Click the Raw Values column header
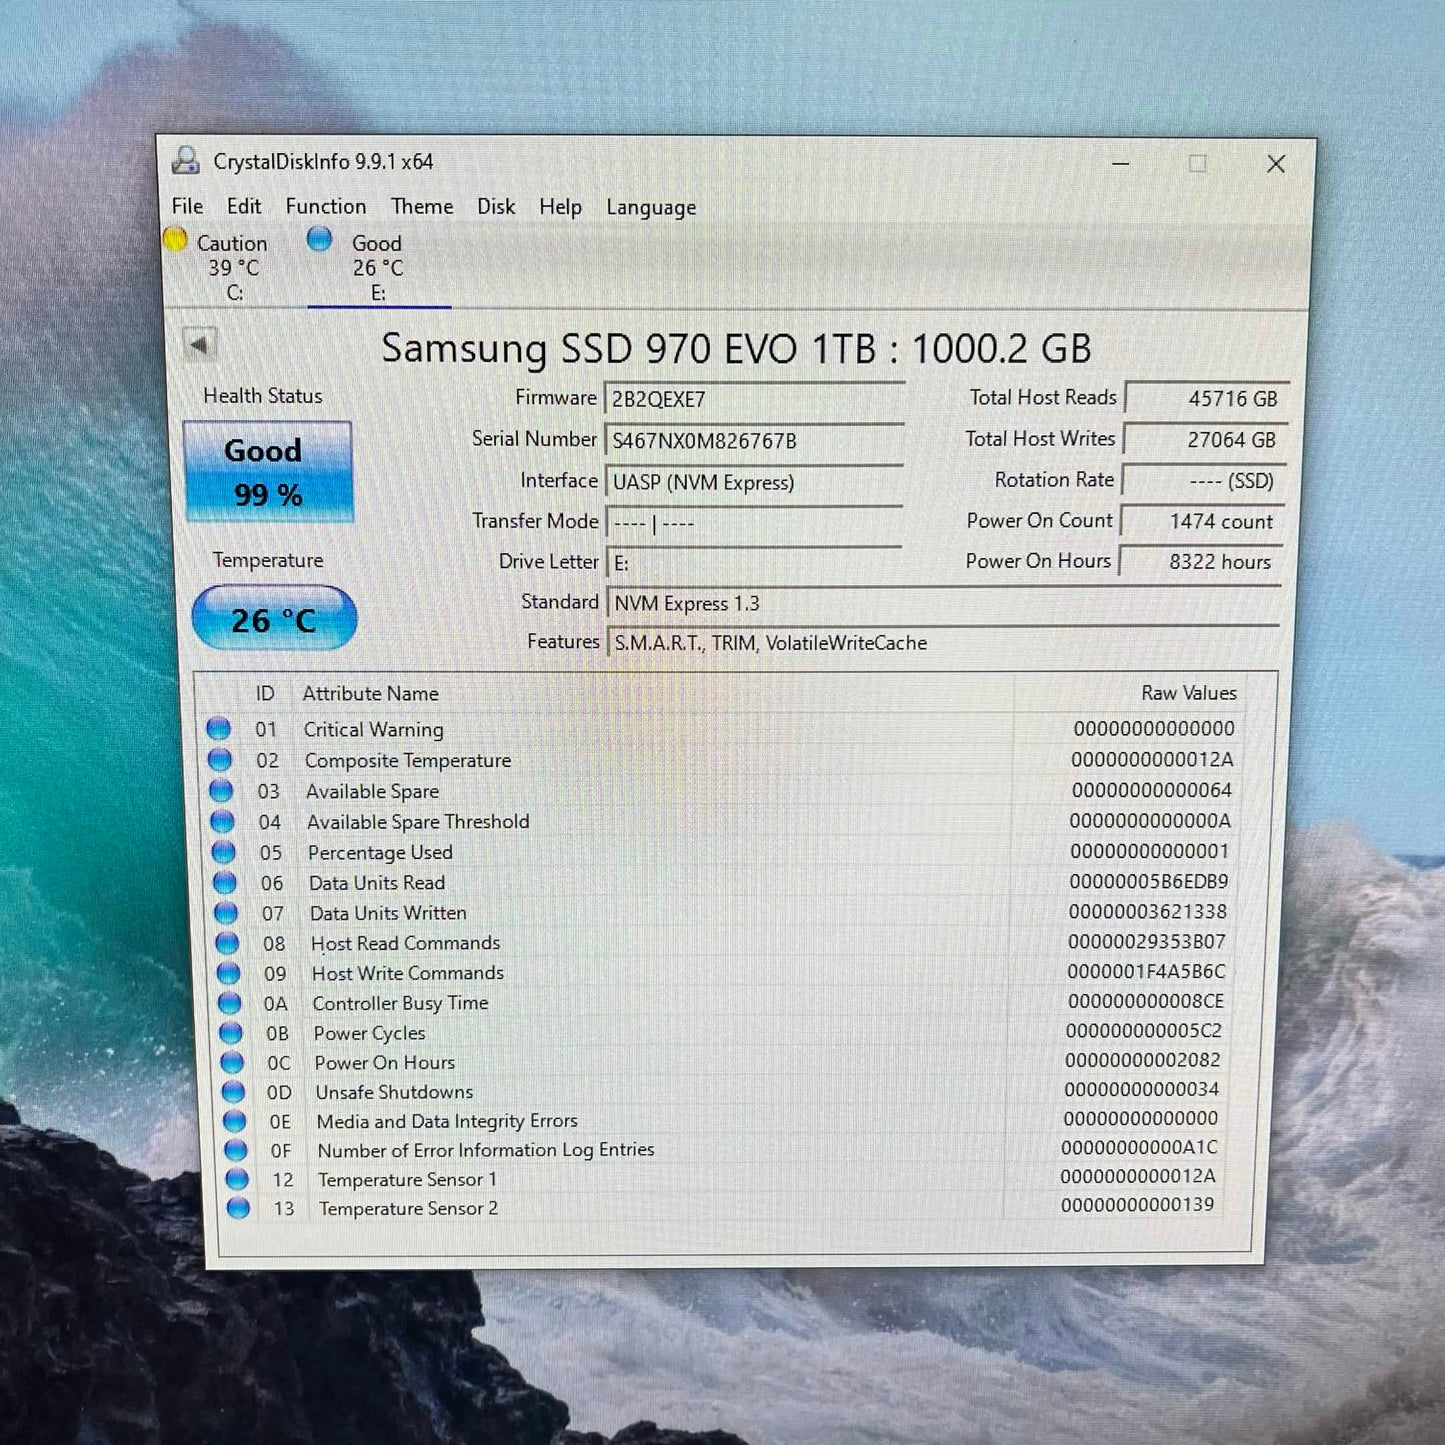This screenshot has width=1445, height=1445. click(x=1189, y=693)
